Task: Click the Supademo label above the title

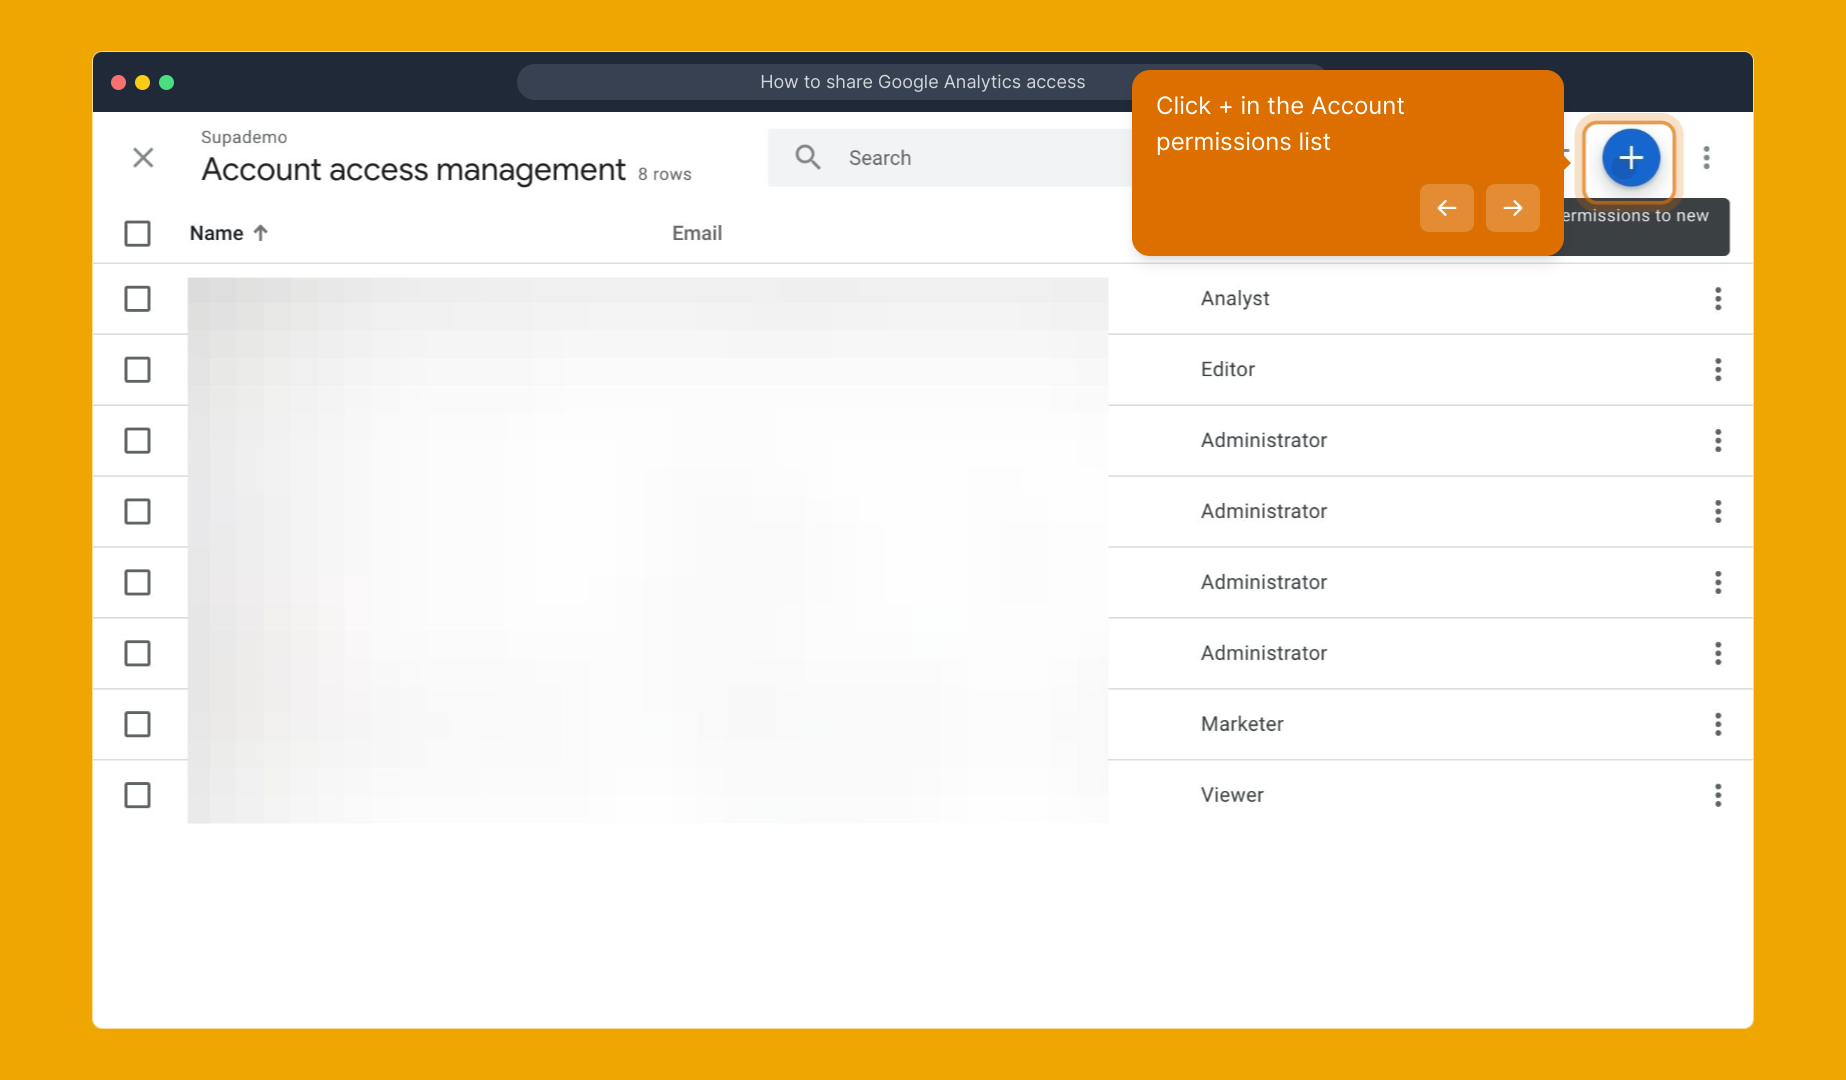Action: pos(243,136)
